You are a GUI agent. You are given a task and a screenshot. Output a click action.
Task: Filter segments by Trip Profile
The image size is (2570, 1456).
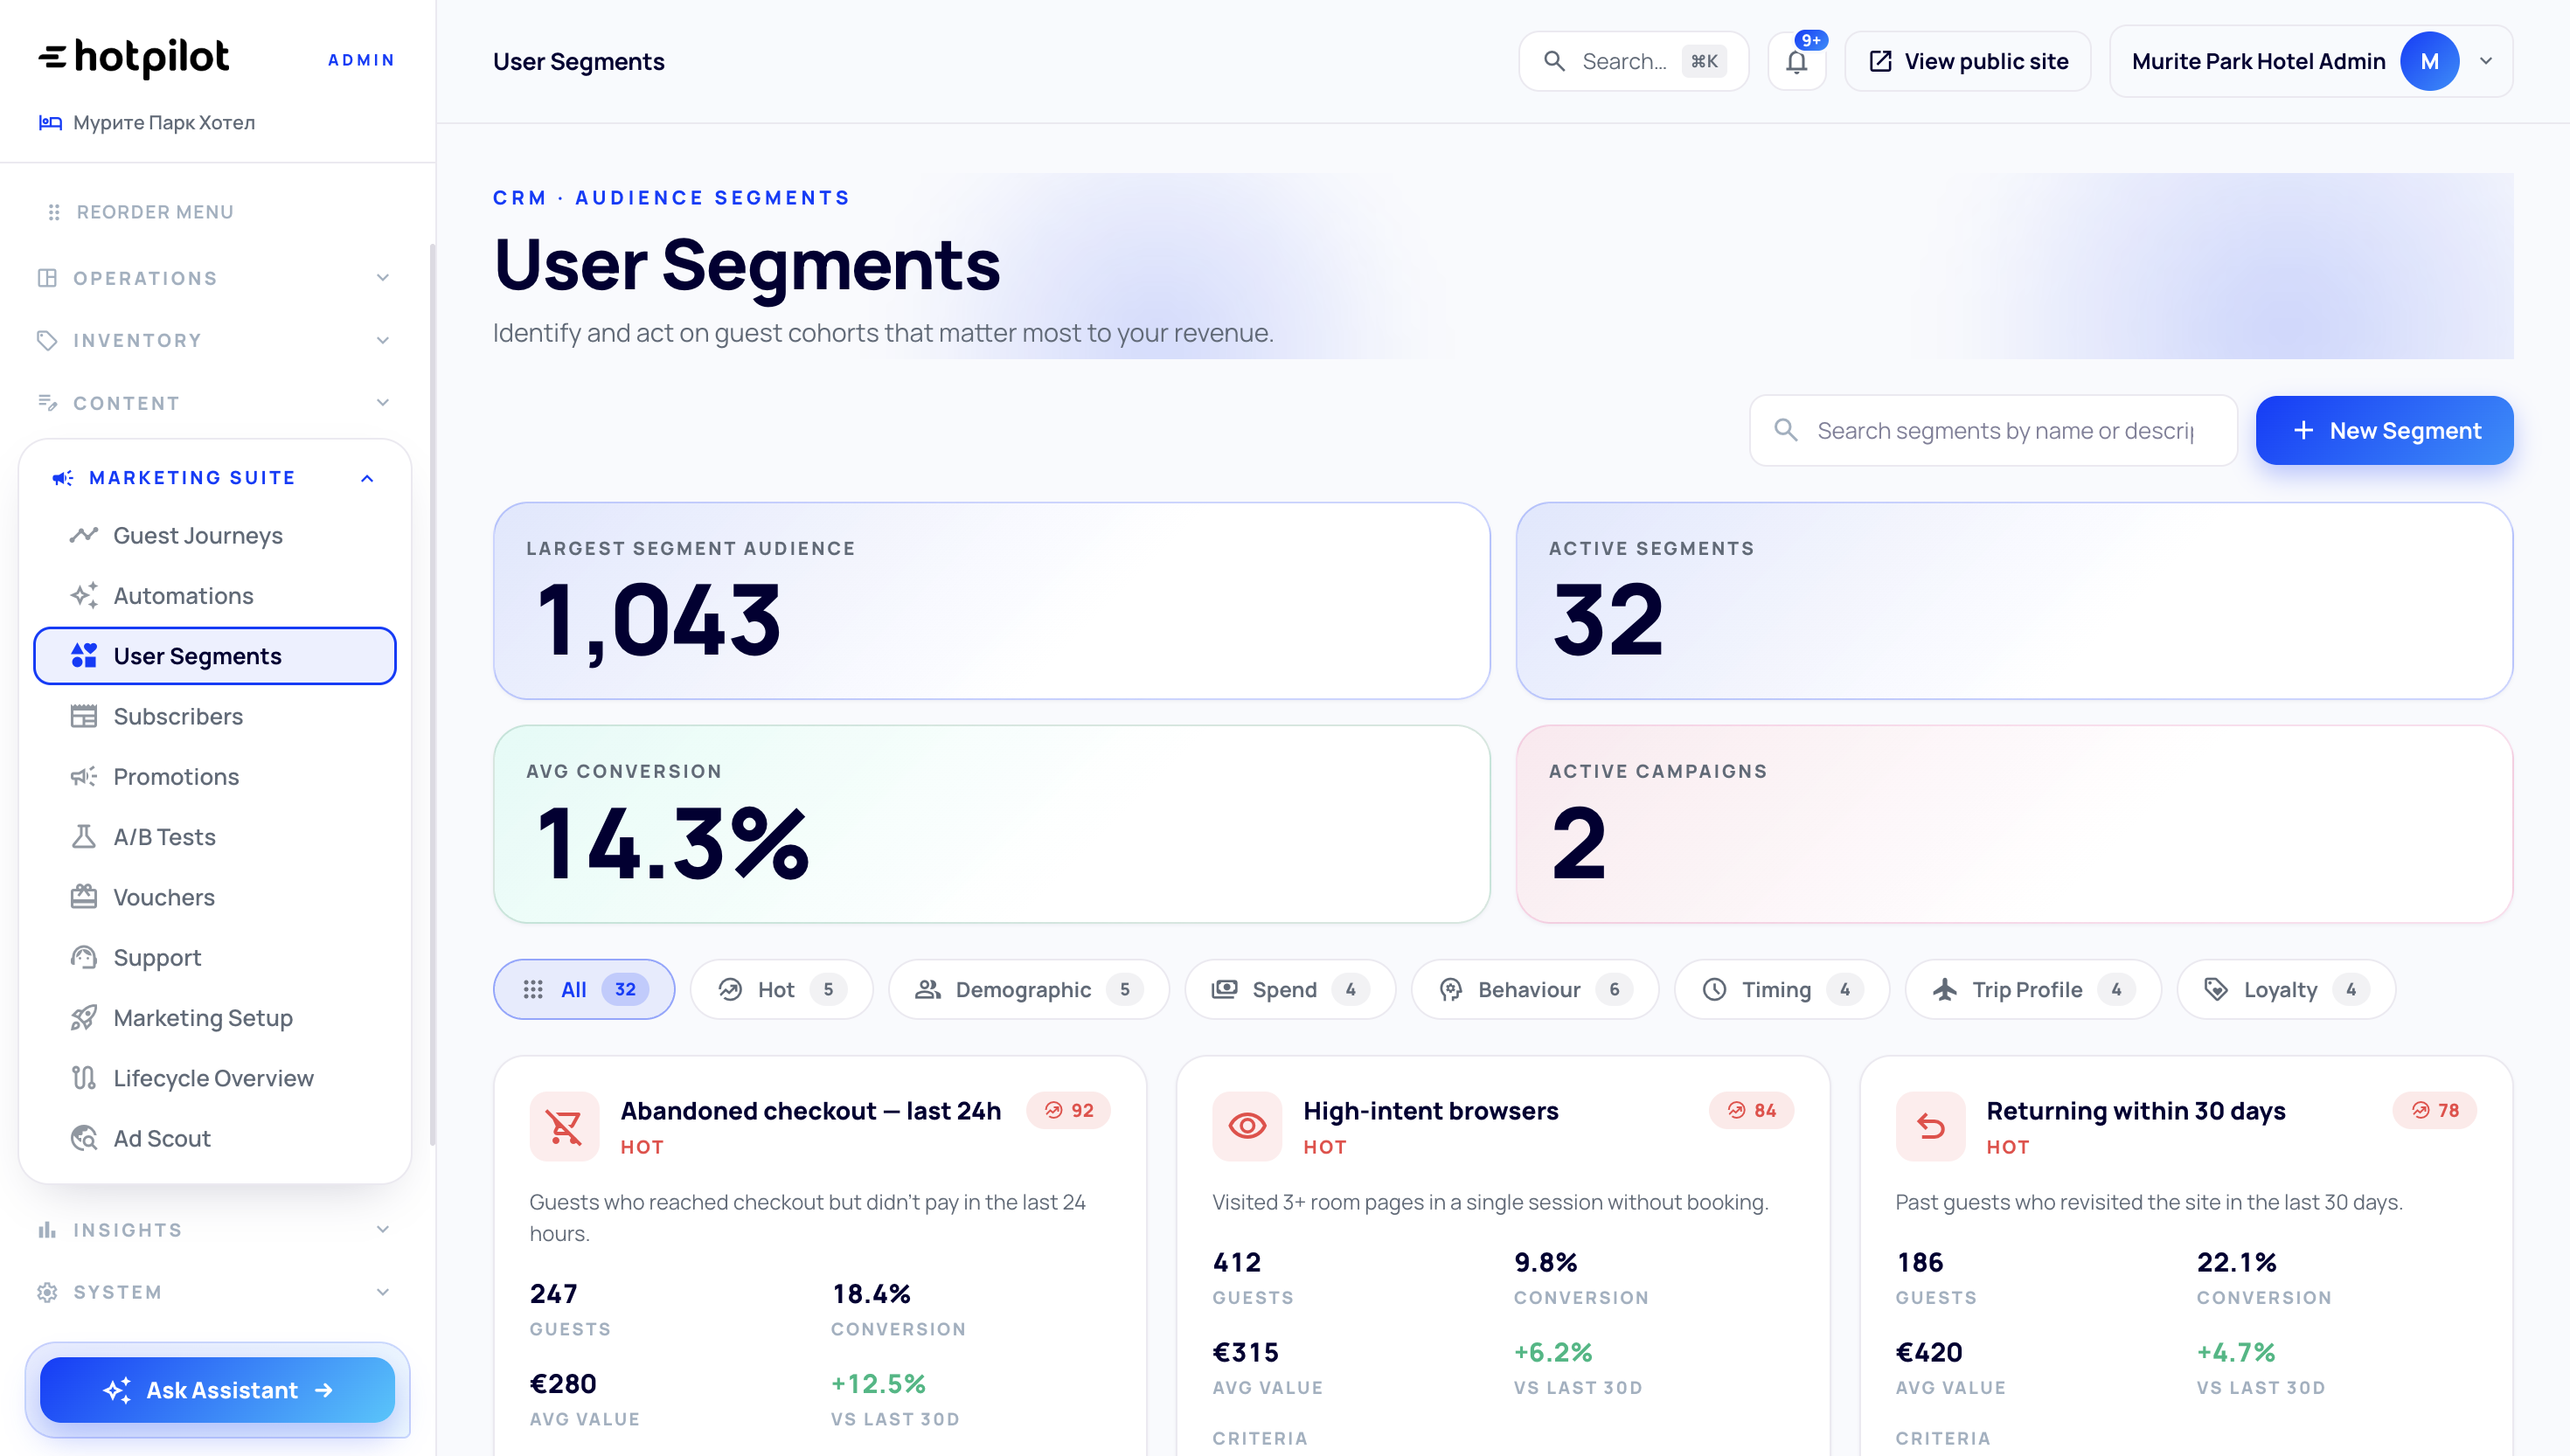coord(2033,989)
